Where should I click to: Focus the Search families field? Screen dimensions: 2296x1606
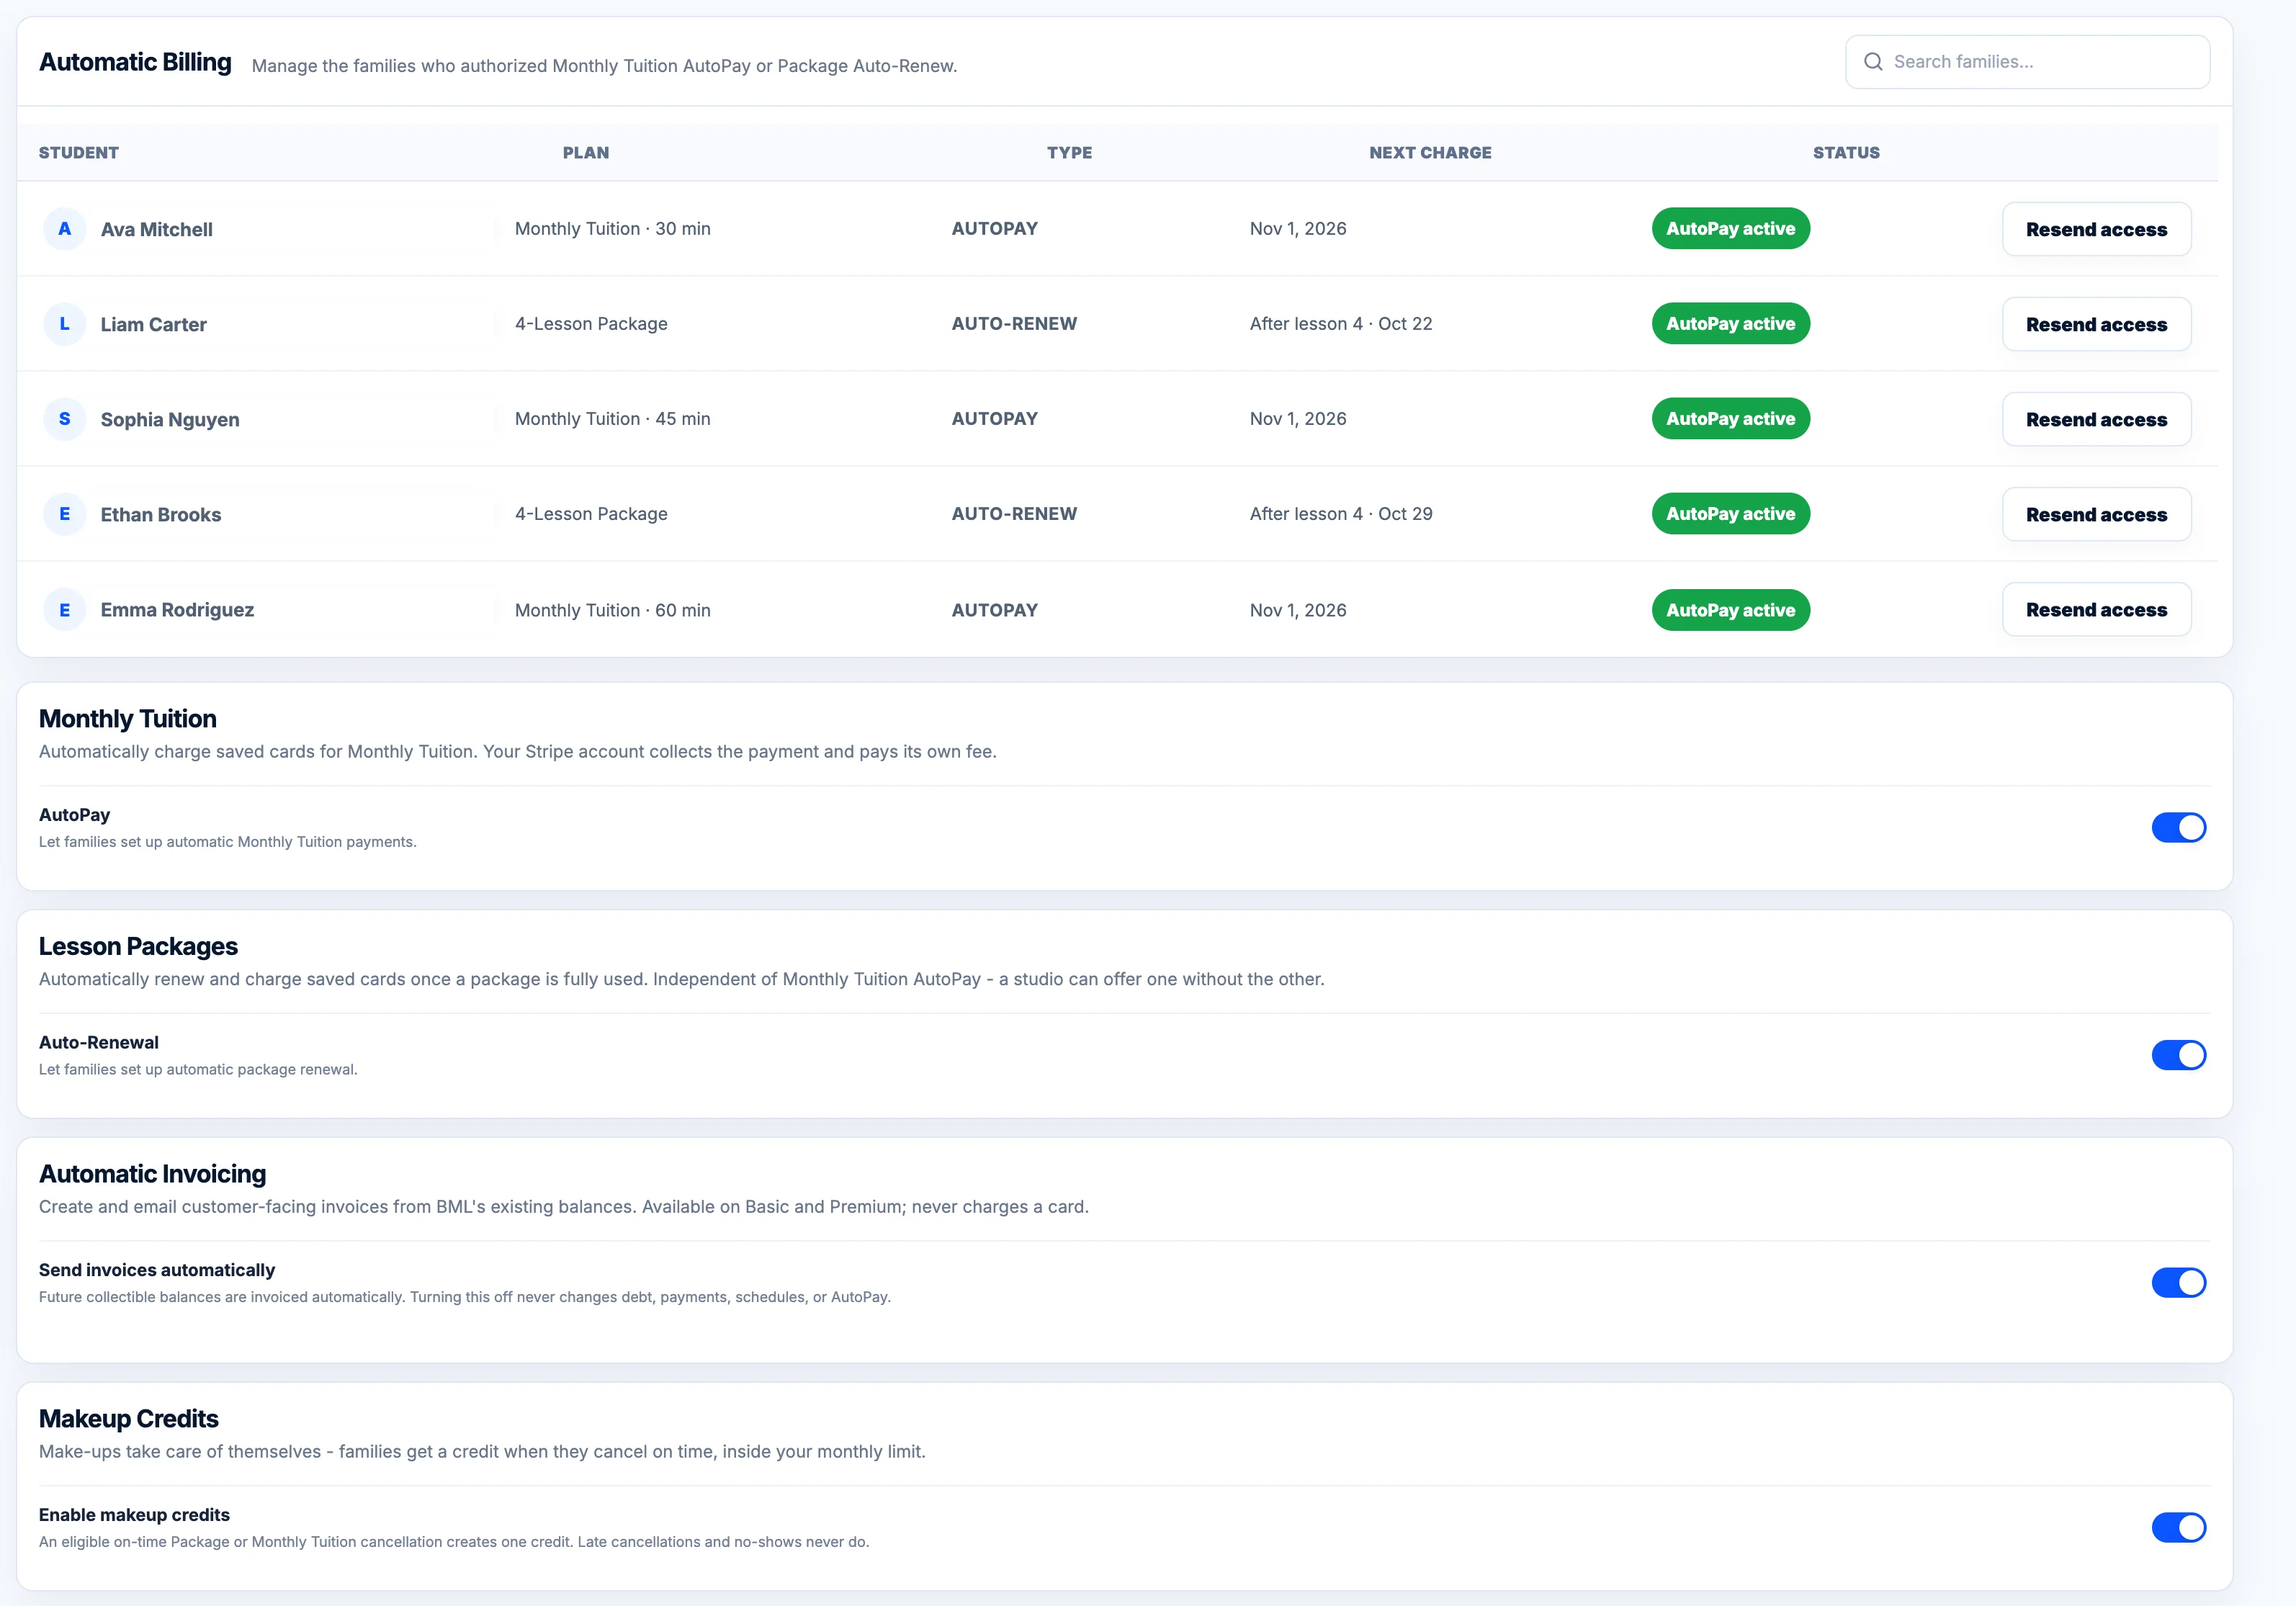[2027, 62]
